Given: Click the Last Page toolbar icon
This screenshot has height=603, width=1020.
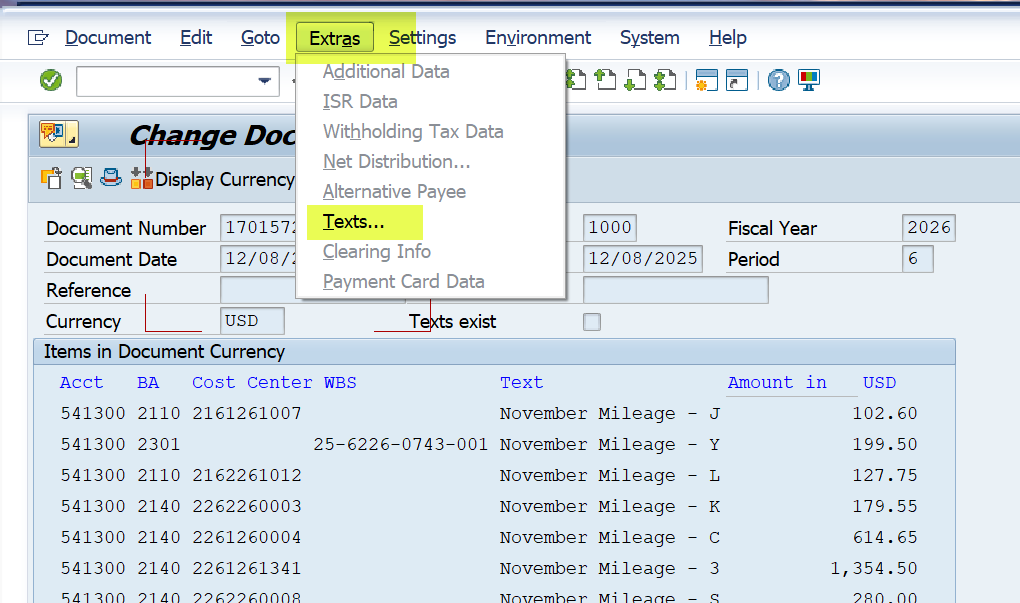Looking at the screenshot, I should (x=664, y=81).
